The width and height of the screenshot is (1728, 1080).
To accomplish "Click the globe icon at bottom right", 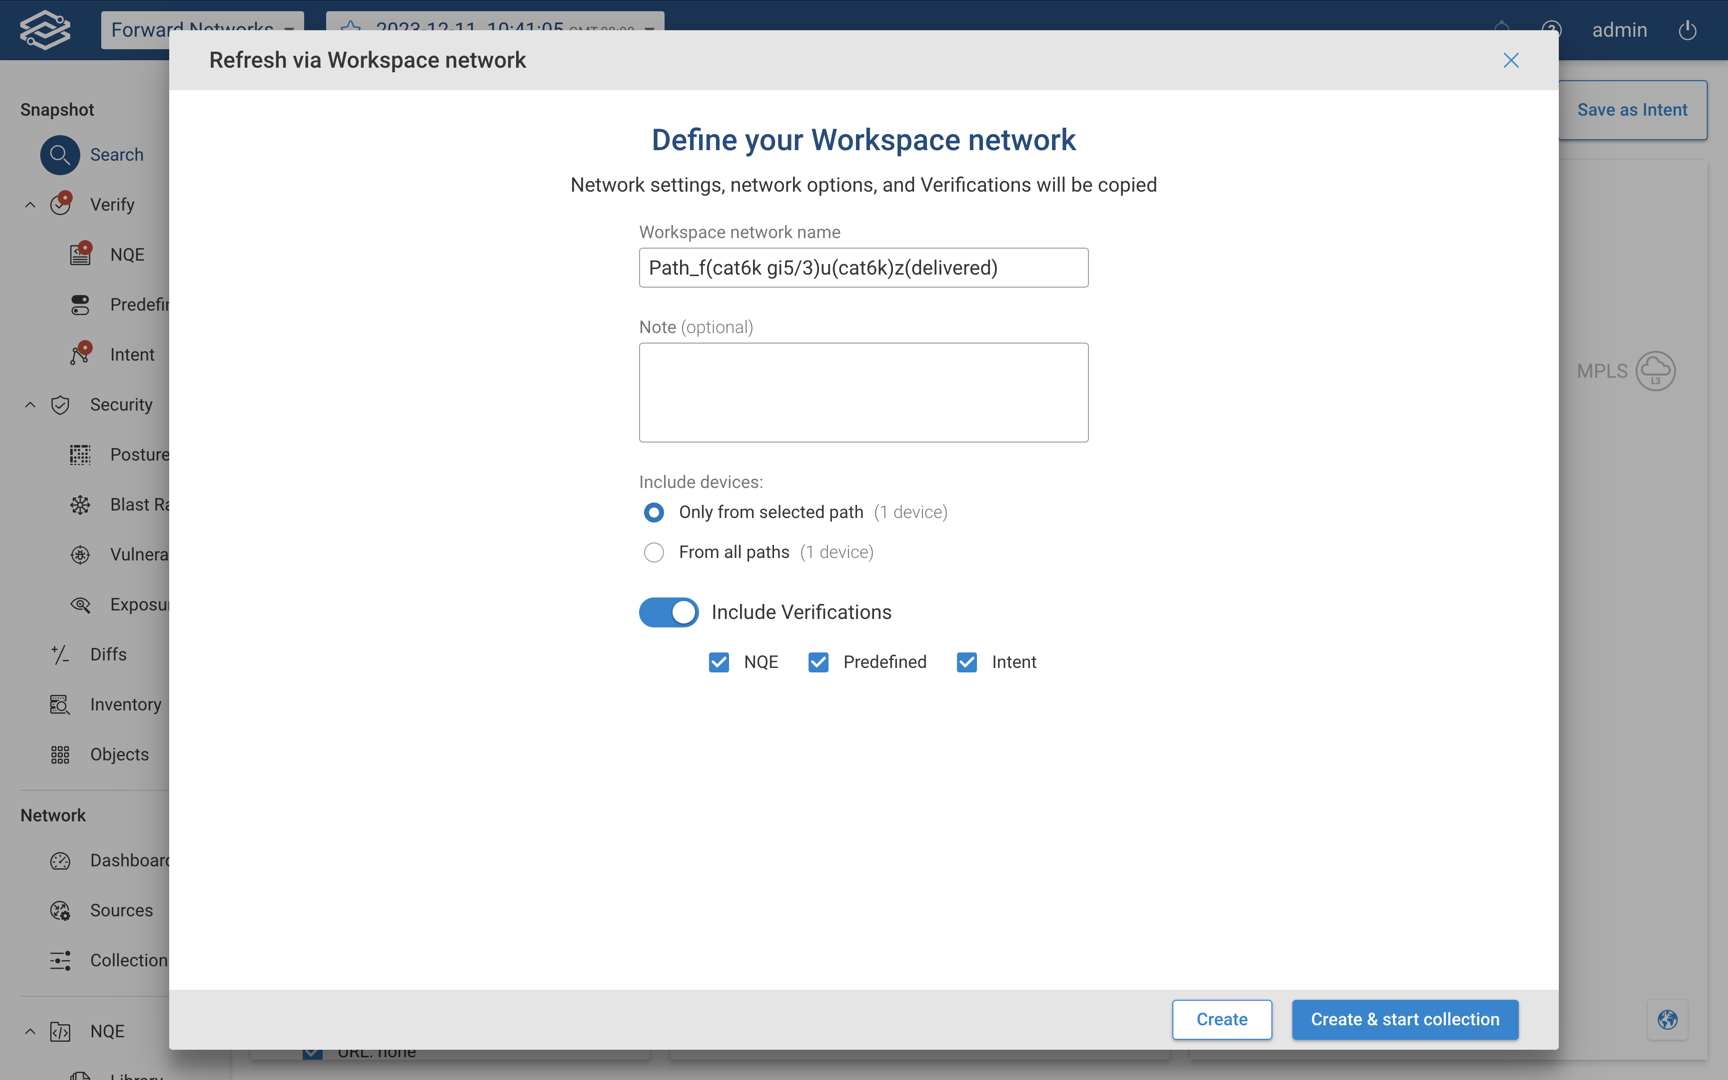I will click(x=1667, y=1019).
